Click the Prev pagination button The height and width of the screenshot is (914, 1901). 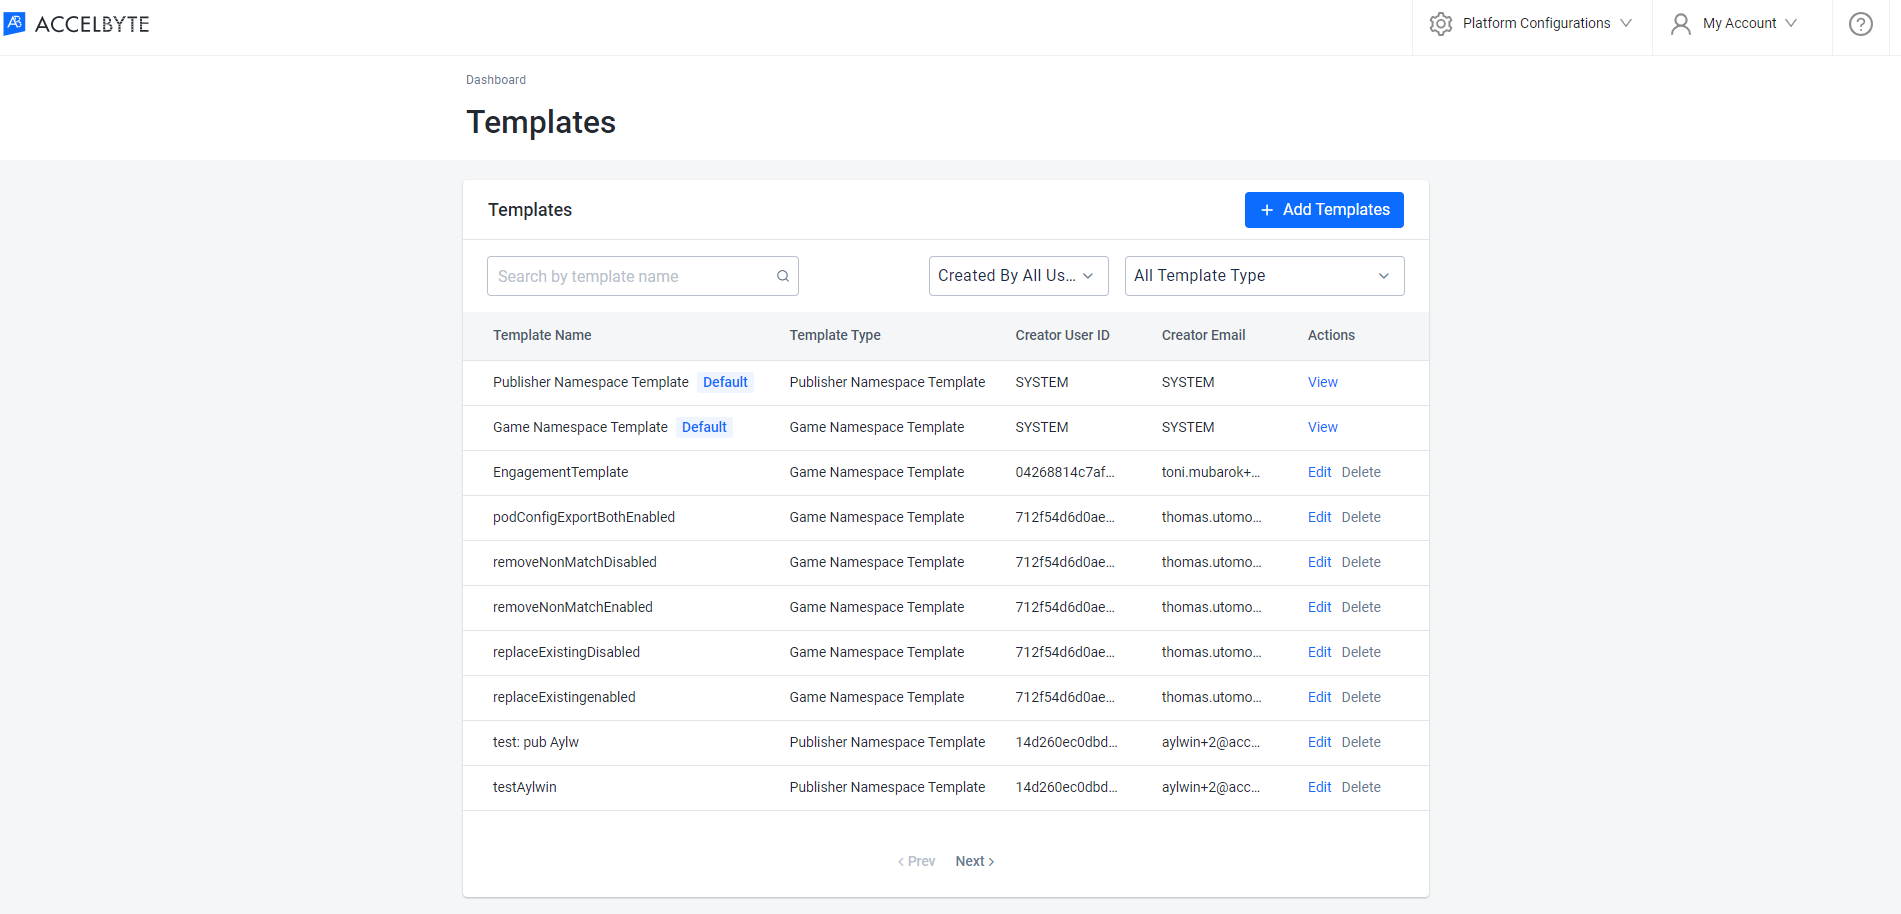pos(916,861)
